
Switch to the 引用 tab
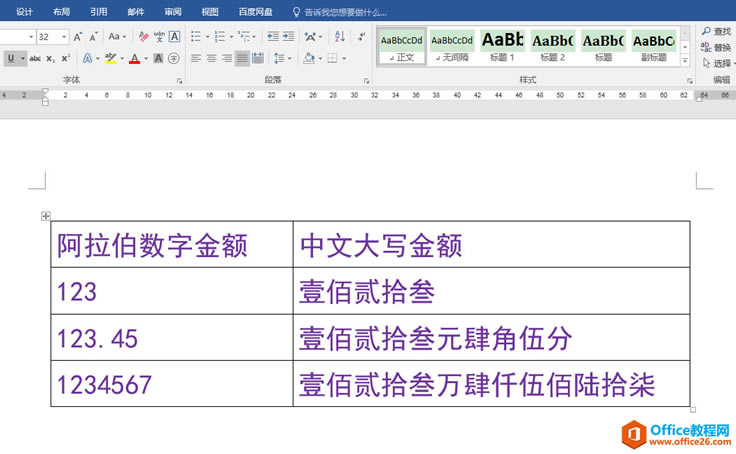(x=99, y=12)
